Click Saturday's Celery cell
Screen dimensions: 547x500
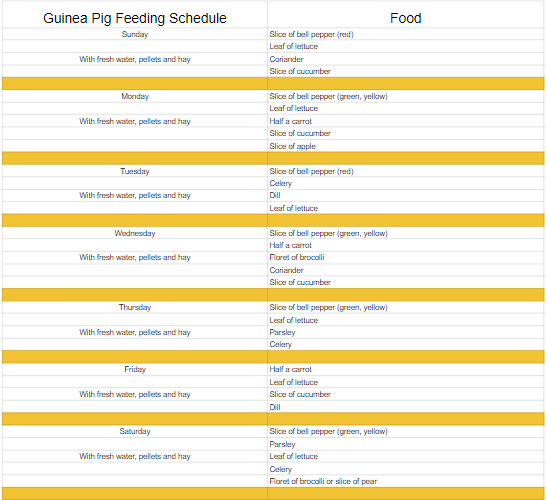click(x=406, y=469)
